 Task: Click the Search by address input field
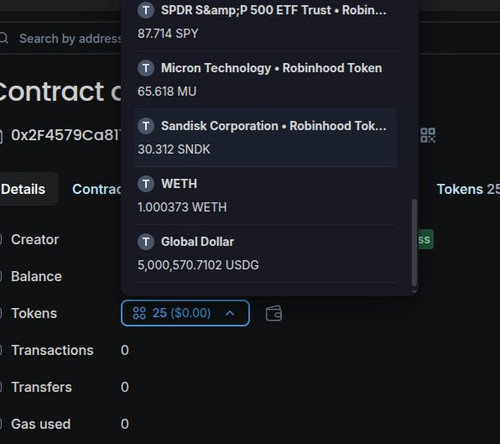70,38
